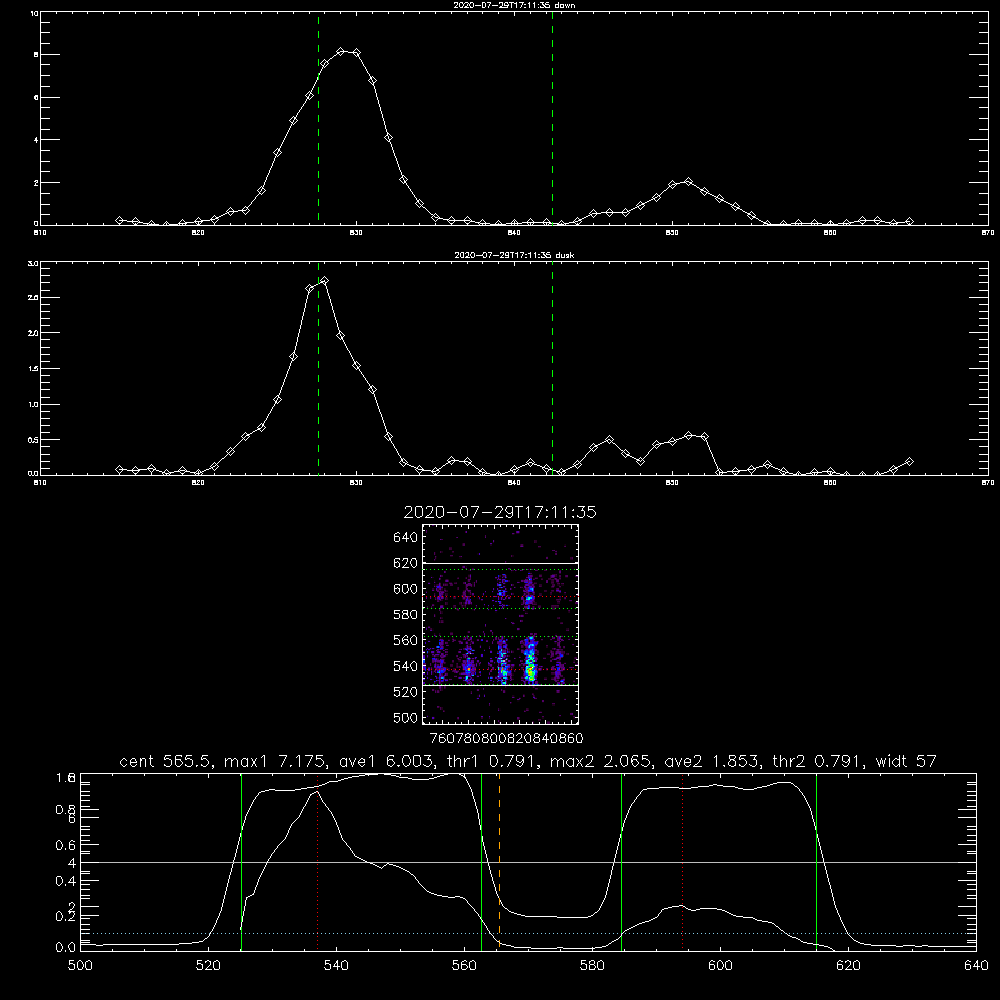
Task: Click the '500' label on bottom plot x-axis
Action: (x=80, y=966)
